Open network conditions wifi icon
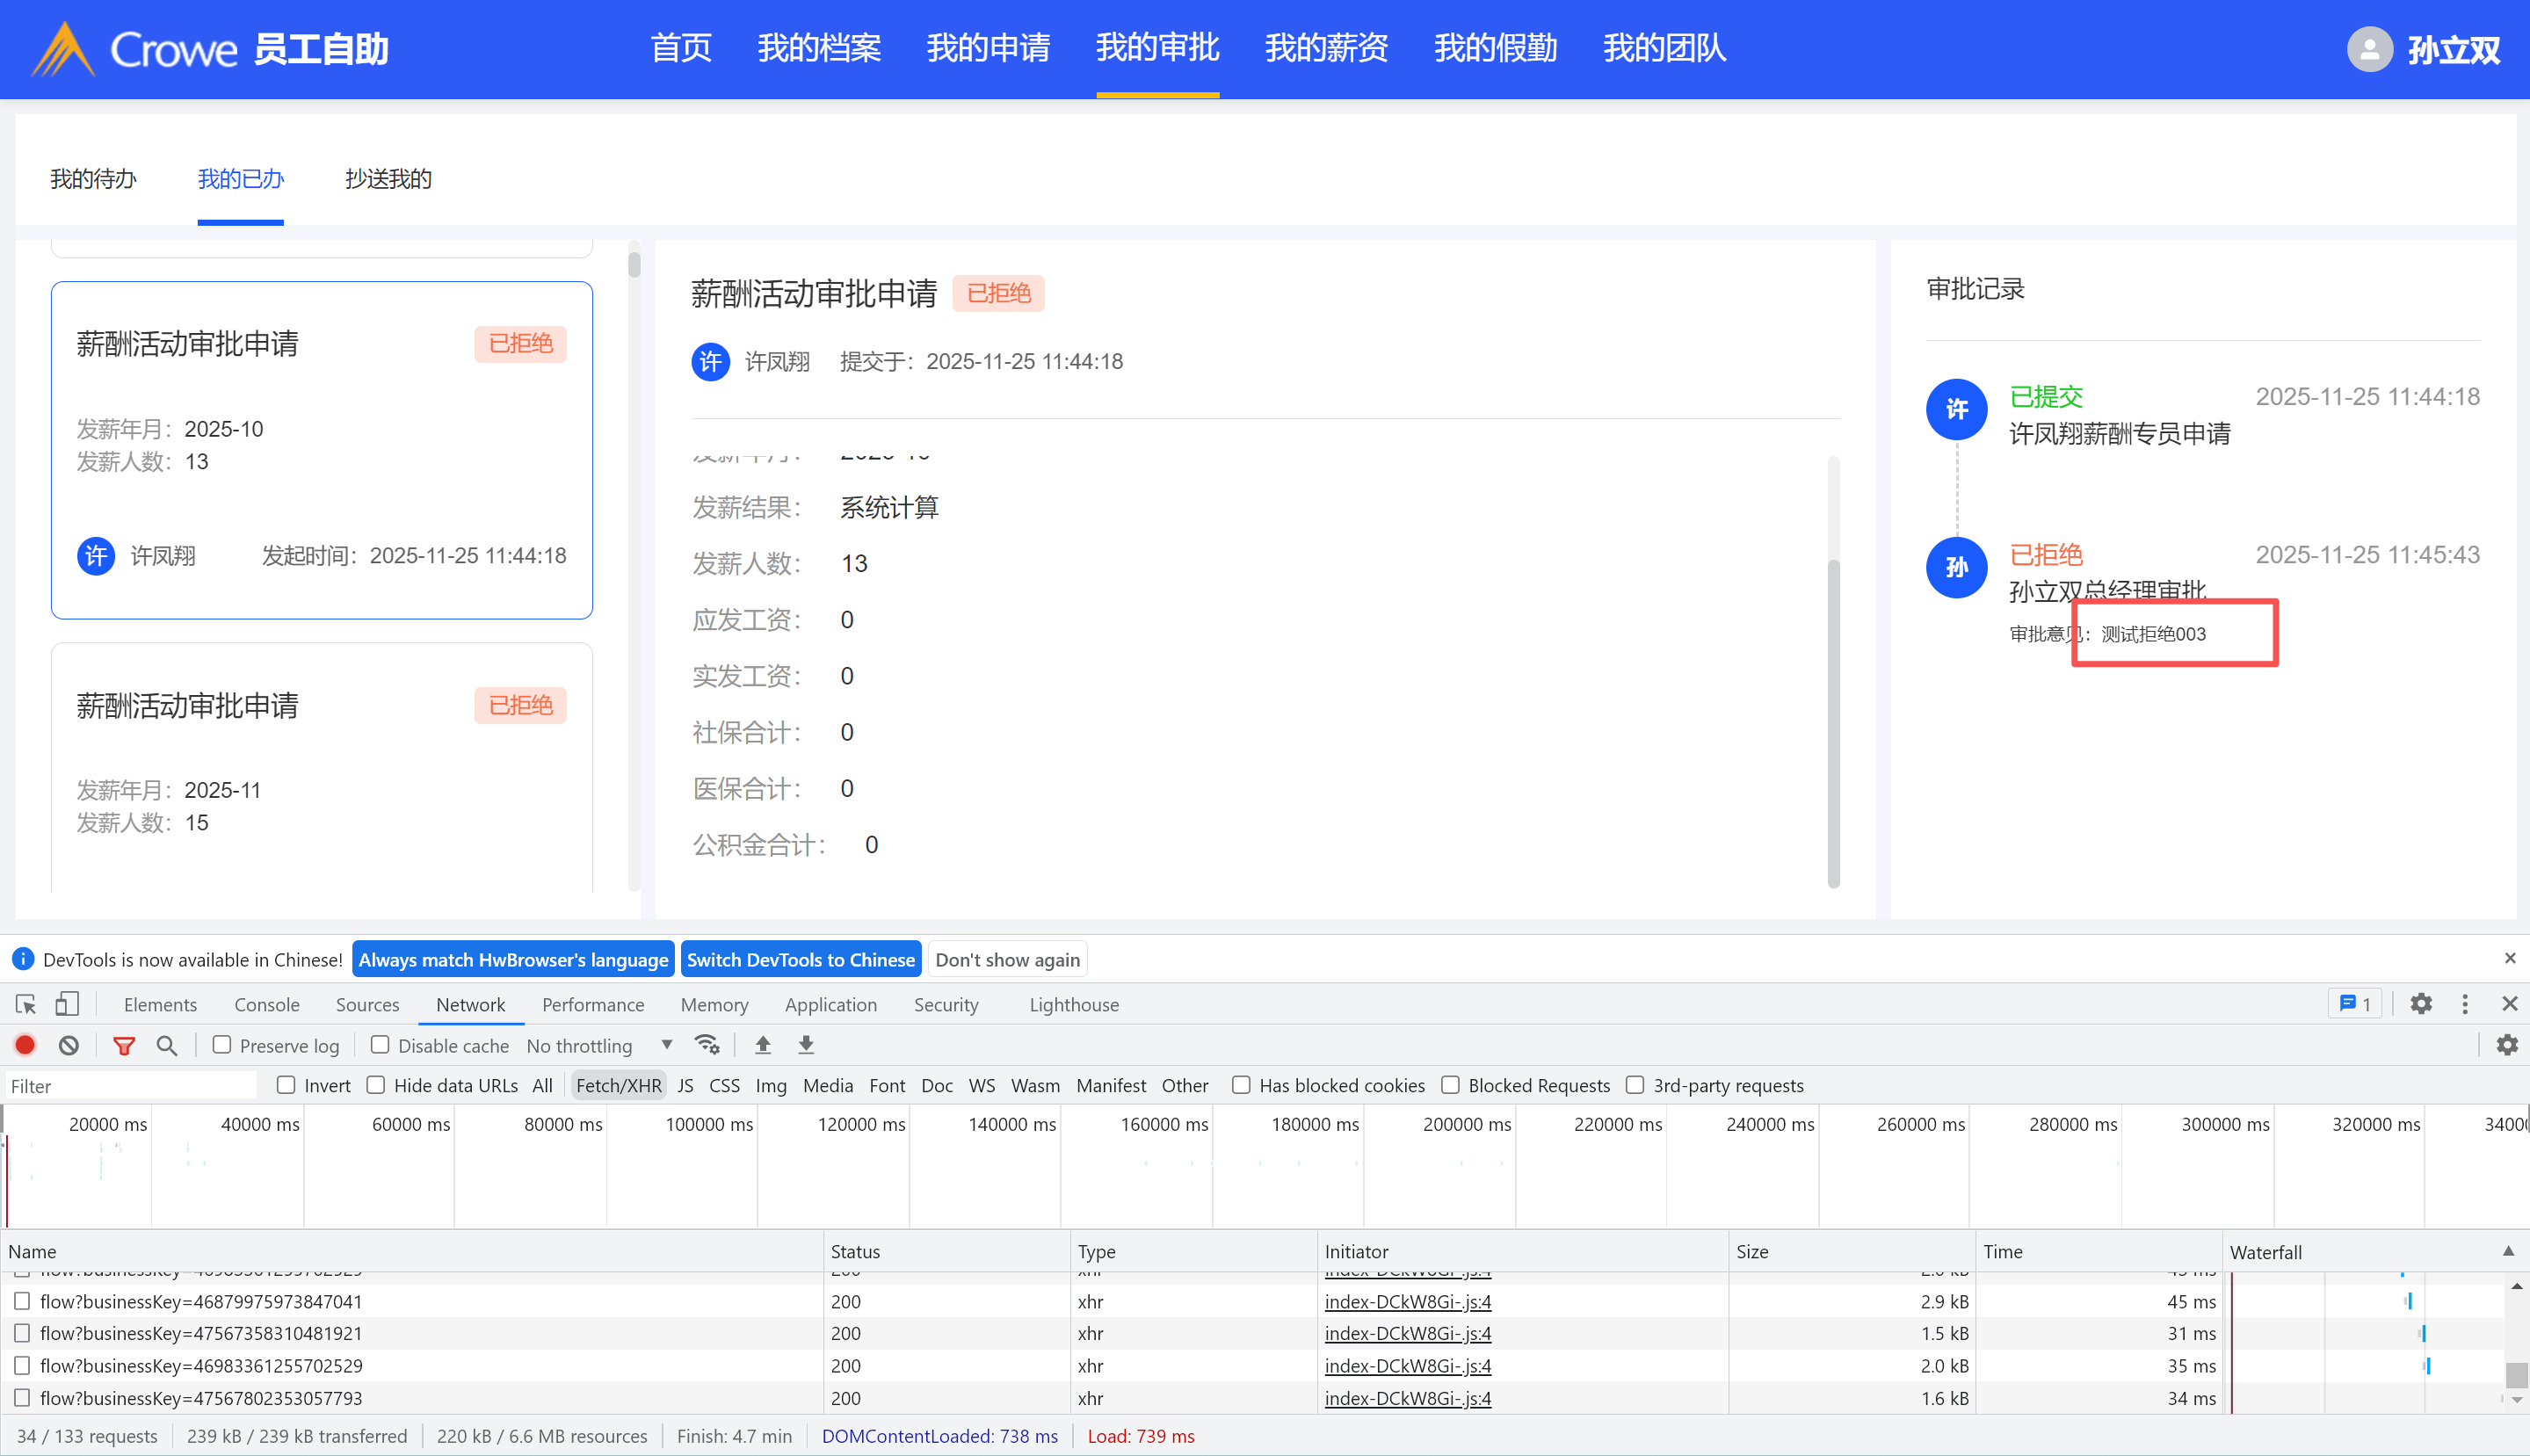 tap(707, 1045)
